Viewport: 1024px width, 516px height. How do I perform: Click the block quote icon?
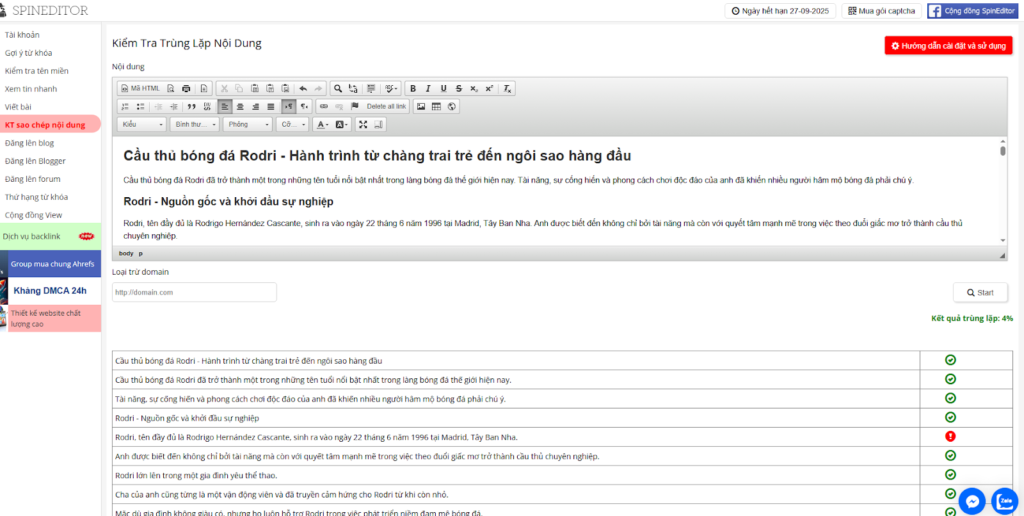tap(191, 106)
